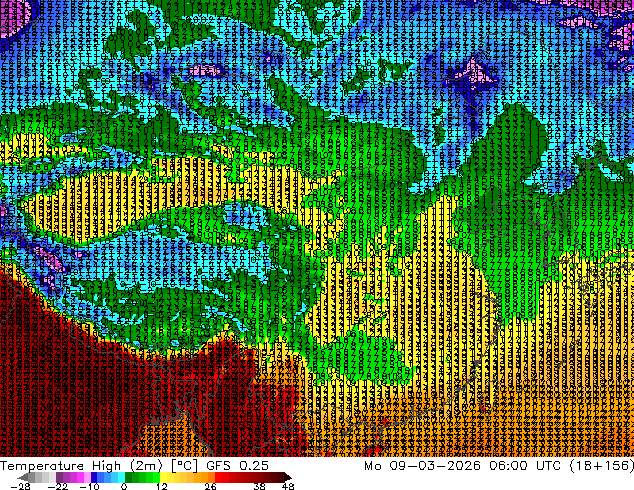This screenshot has width=634, height=490.
Task: Click the dark green swatch in the legend
Action: tap(128, 477)
